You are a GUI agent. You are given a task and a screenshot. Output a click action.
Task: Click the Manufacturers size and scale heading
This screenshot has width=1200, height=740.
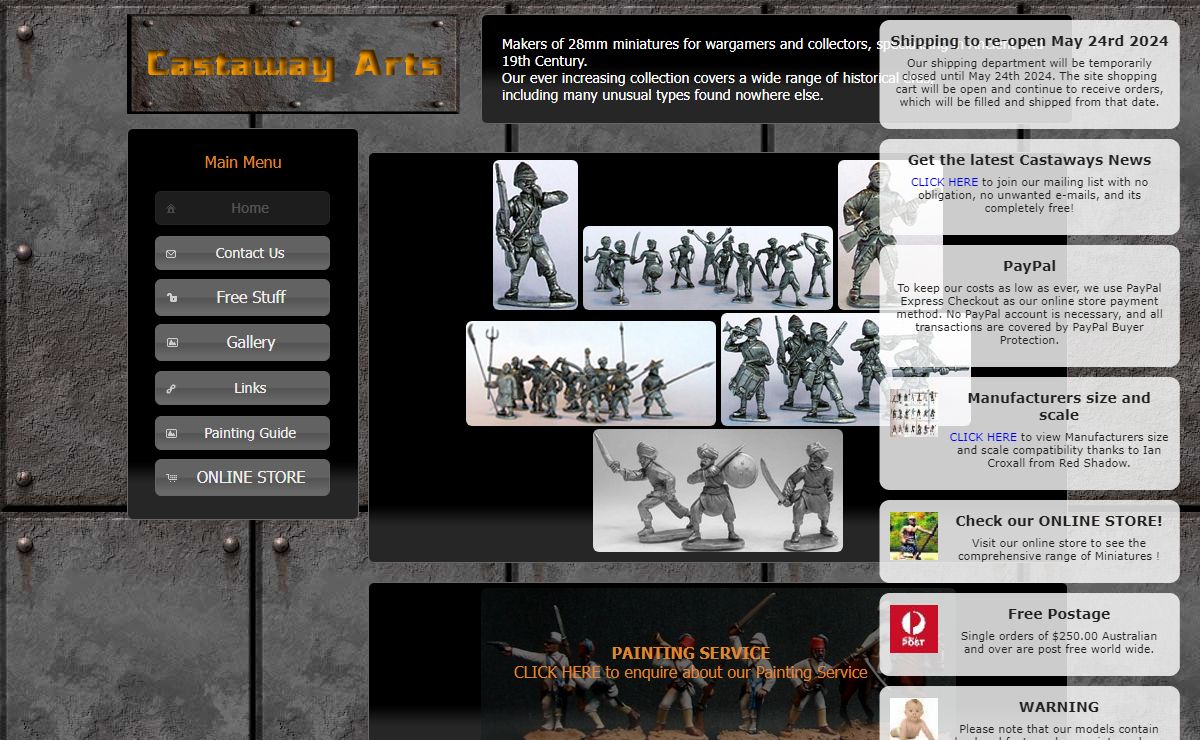coord(1059,406)
